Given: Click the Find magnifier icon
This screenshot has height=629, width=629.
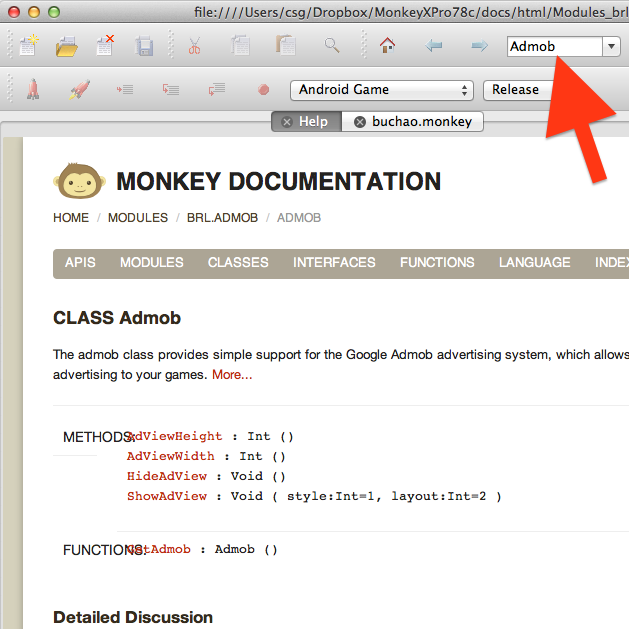Looking at the screenshot, I should (x=332, y=46).
